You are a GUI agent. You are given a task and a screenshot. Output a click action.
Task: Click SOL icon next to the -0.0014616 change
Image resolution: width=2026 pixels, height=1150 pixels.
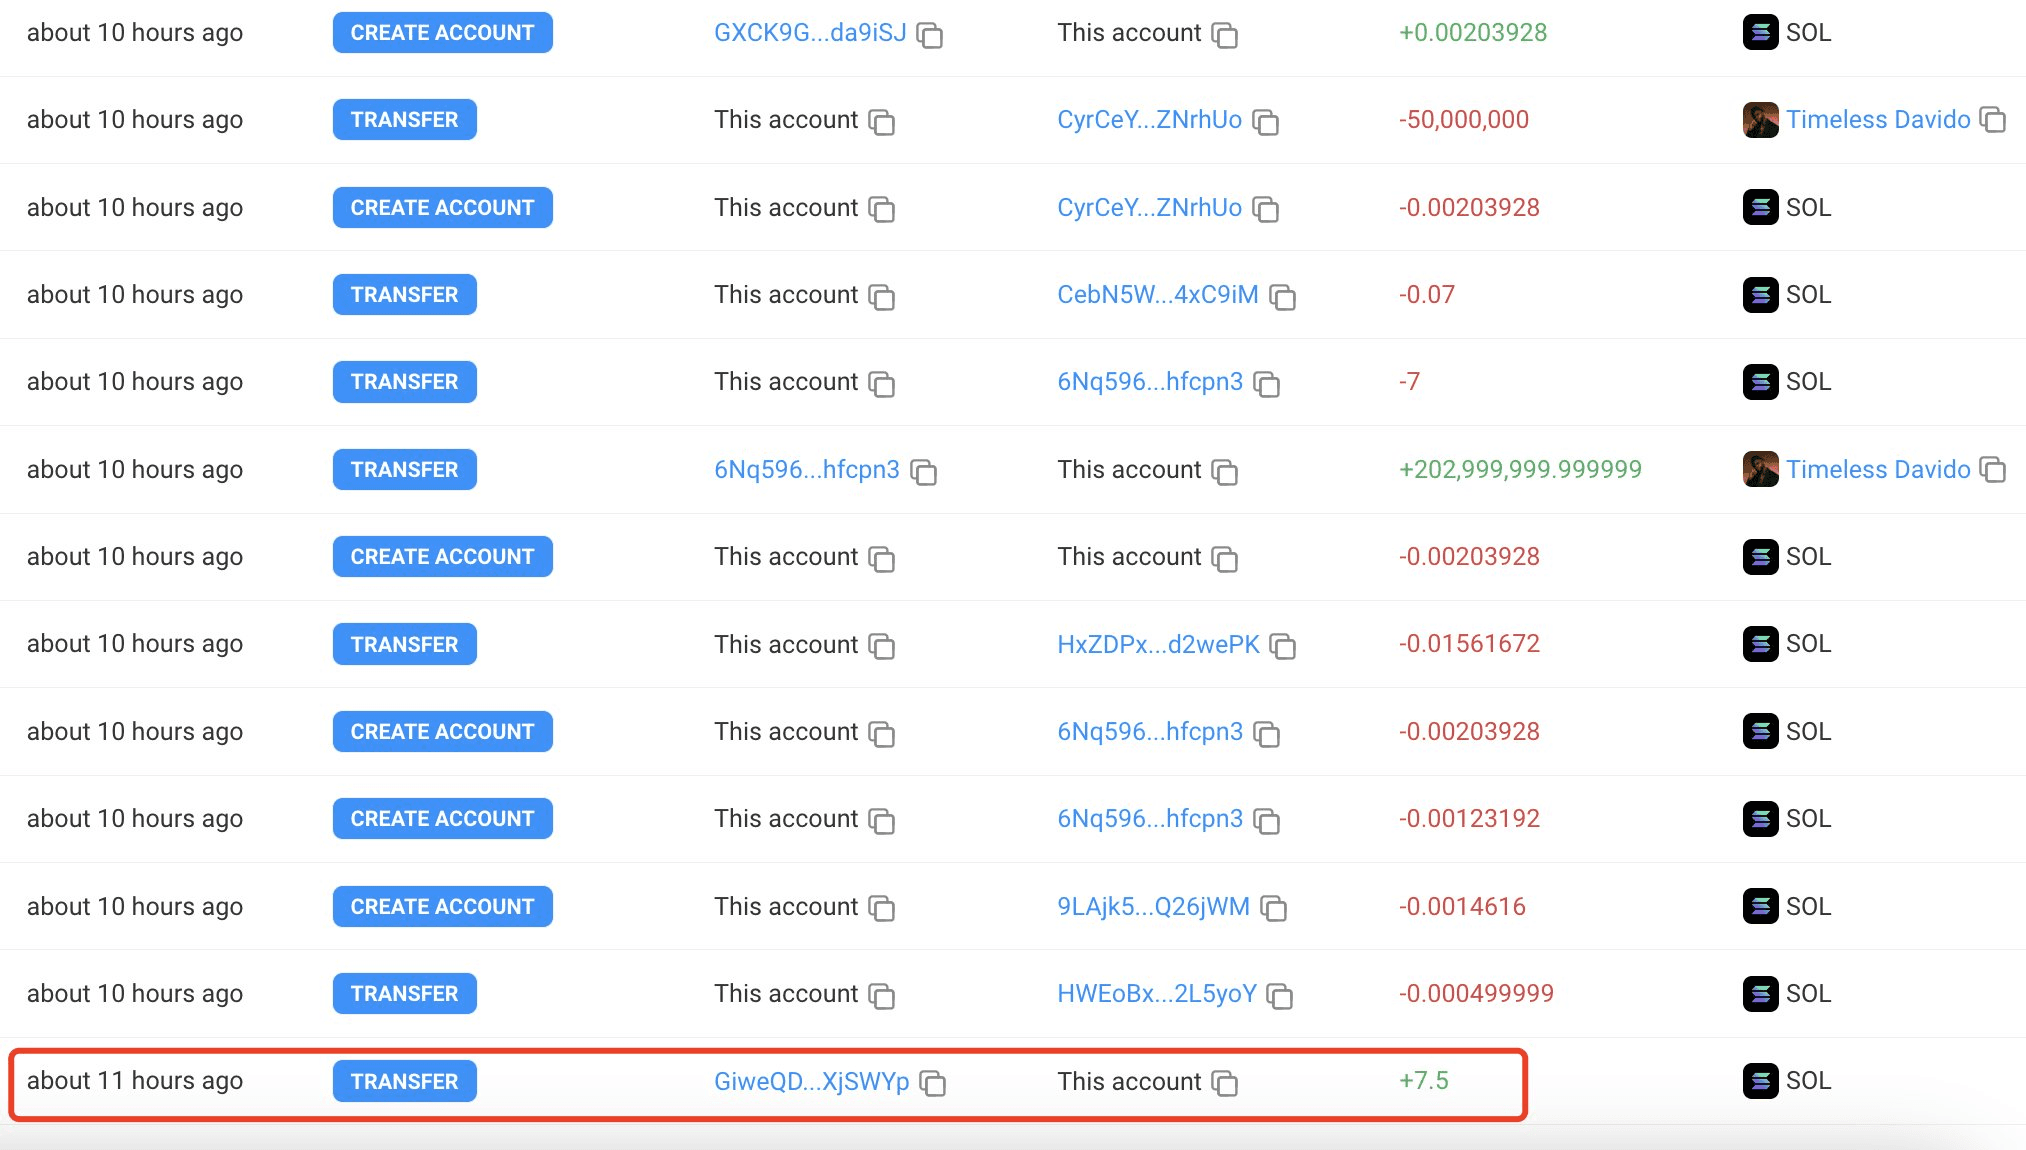1760,906
